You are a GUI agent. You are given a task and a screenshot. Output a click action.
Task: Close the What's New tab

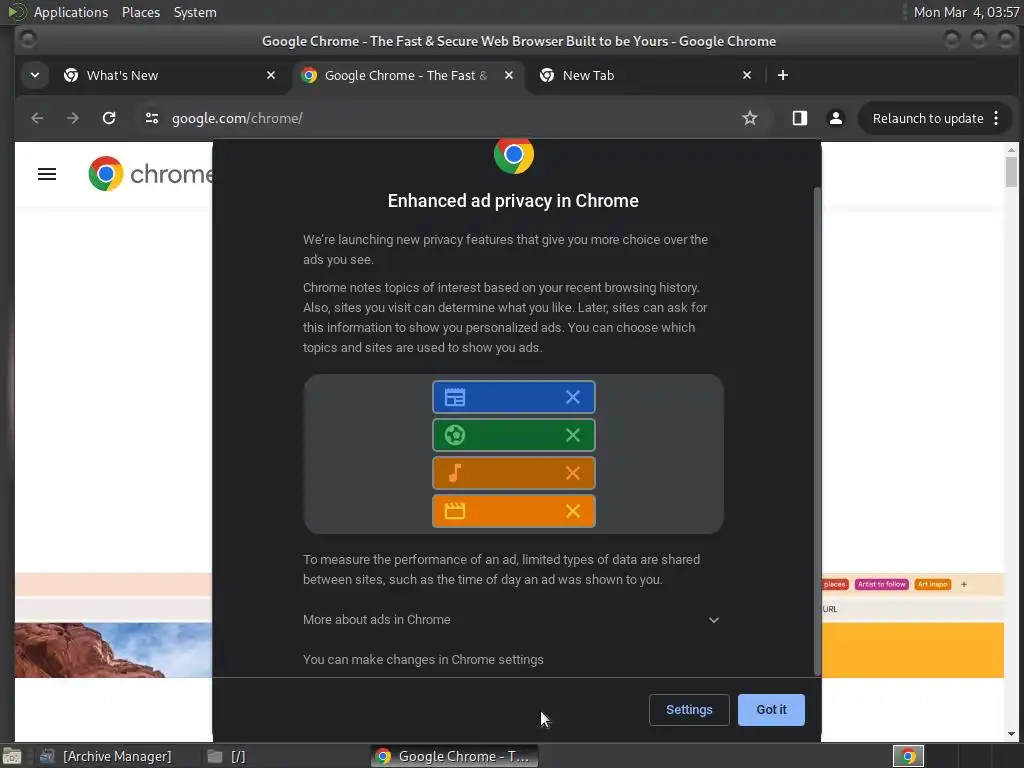pos(271,75)
